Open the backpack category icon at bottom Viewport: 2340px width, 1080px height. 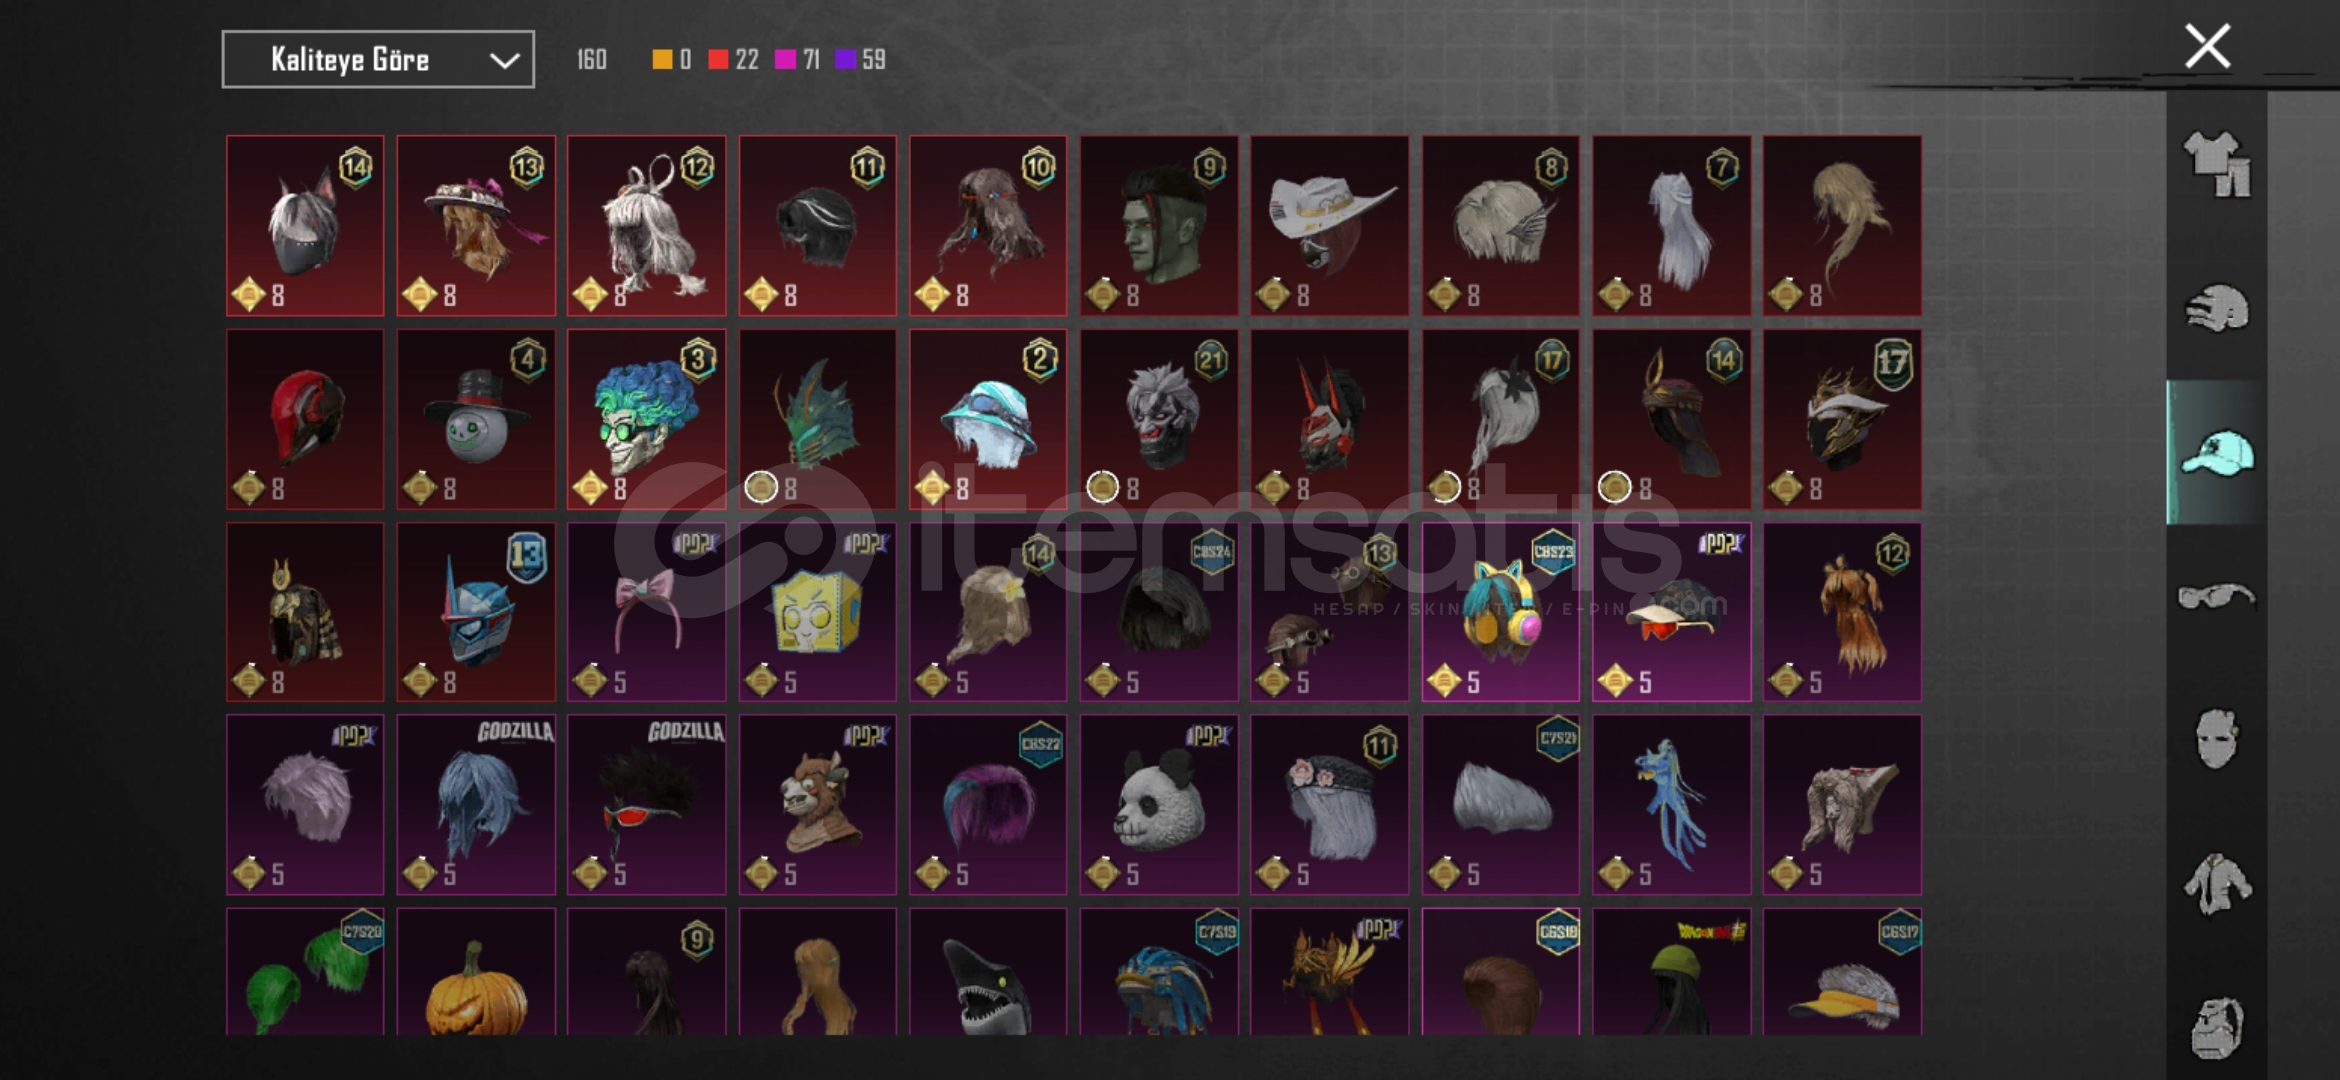pos(2217,1027)
